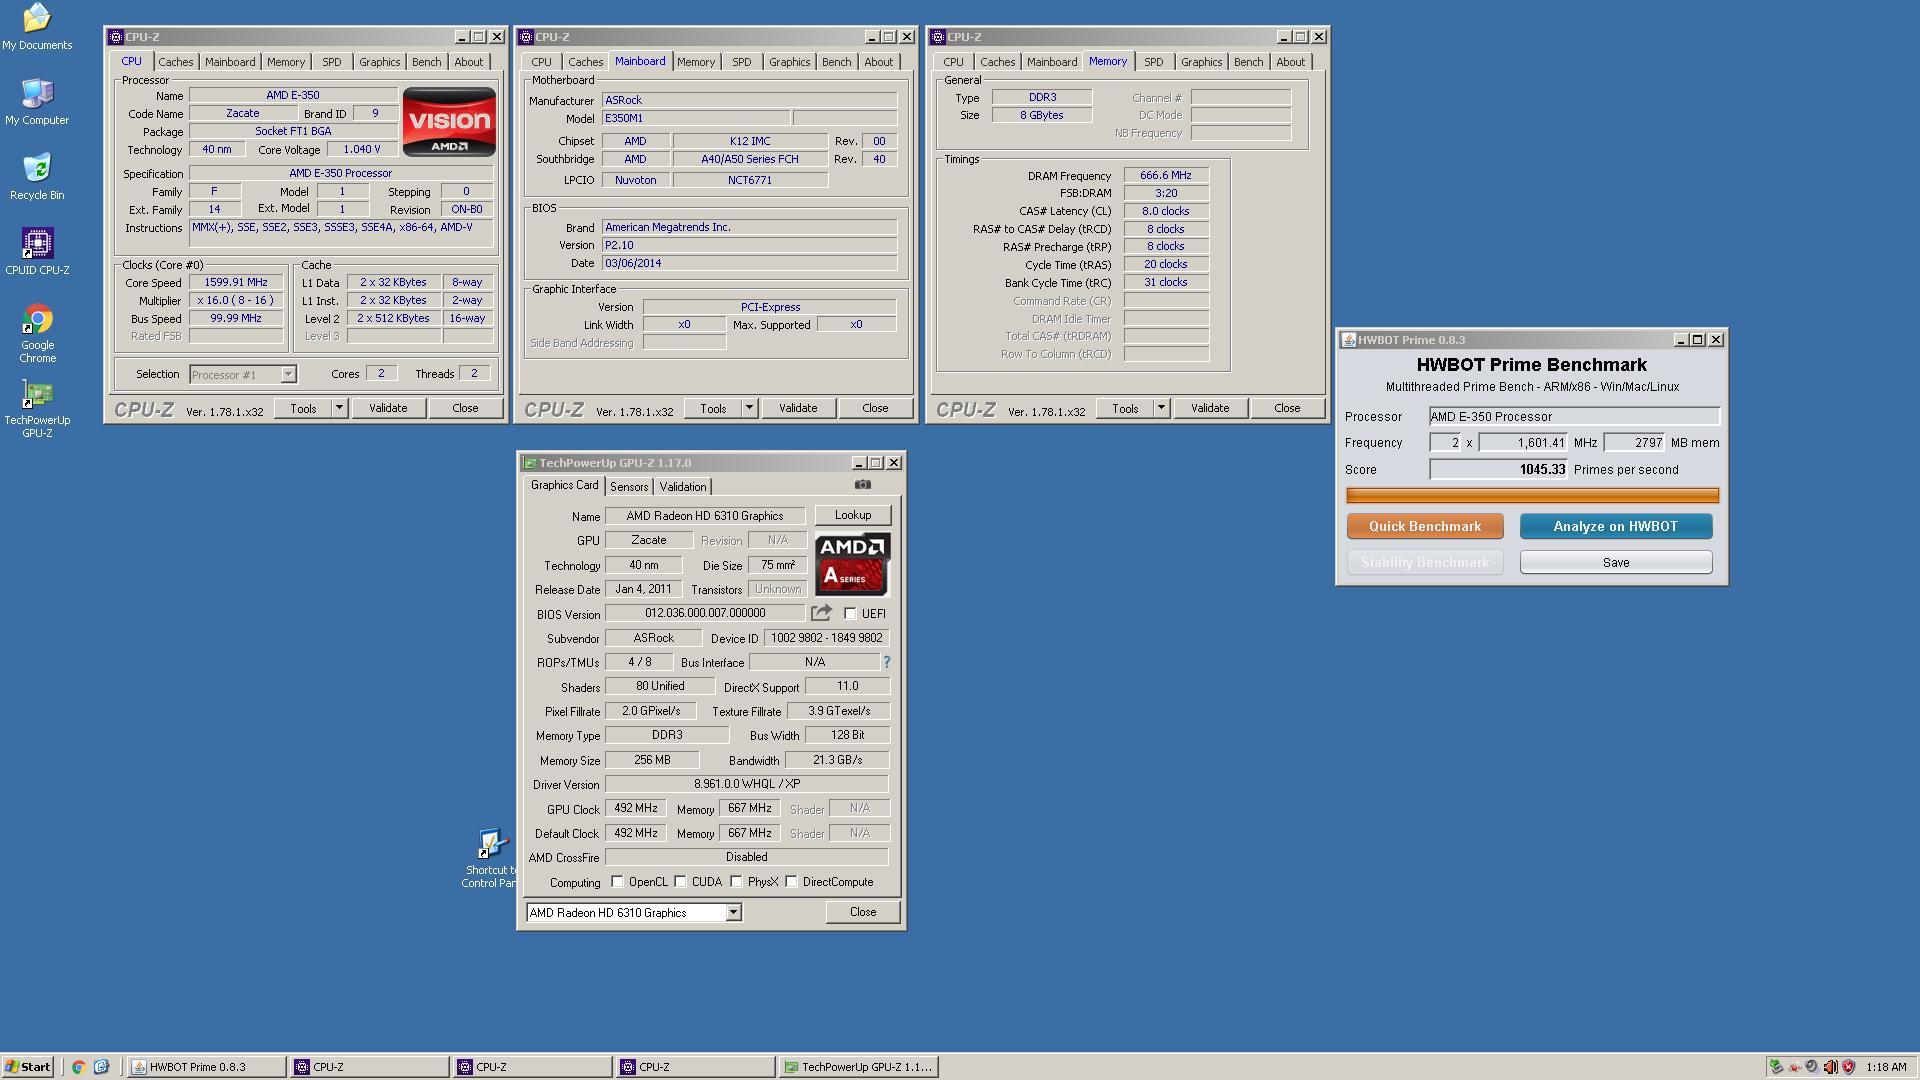Click HWBOT Score value field
This screenshot has width=1920, height=1080.
tap(1498, 469)
